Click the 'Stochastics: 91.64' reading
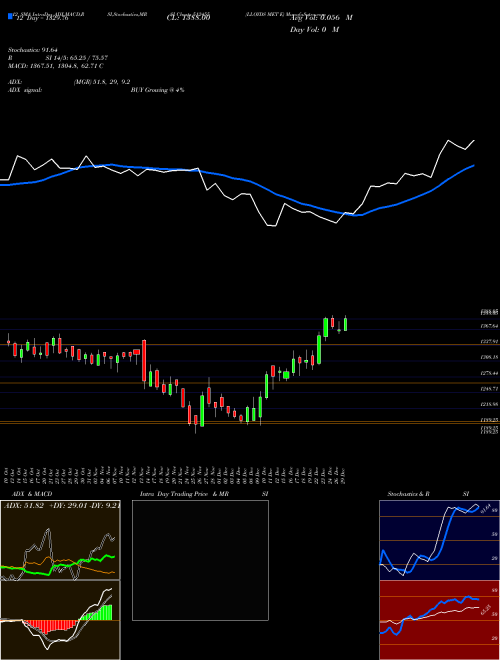 [x=32, y=50]
